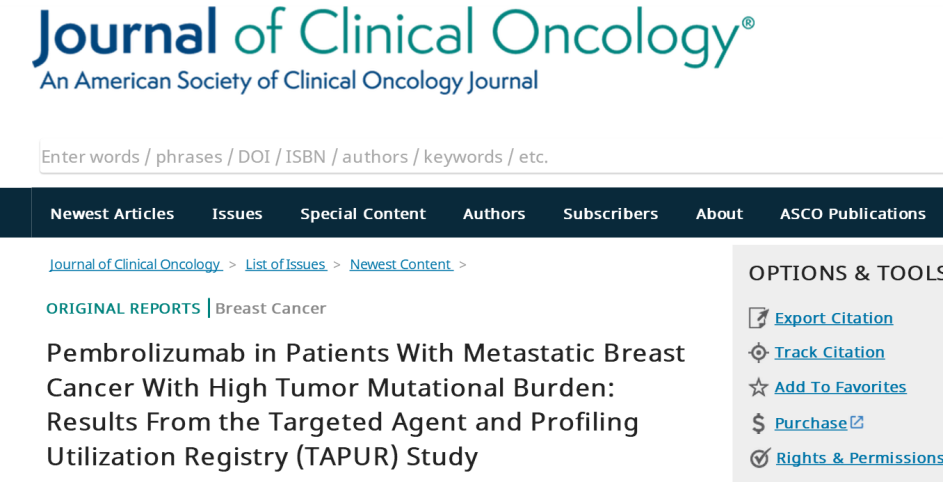Click the external link icon beside Purchase

tap(857, 422)
